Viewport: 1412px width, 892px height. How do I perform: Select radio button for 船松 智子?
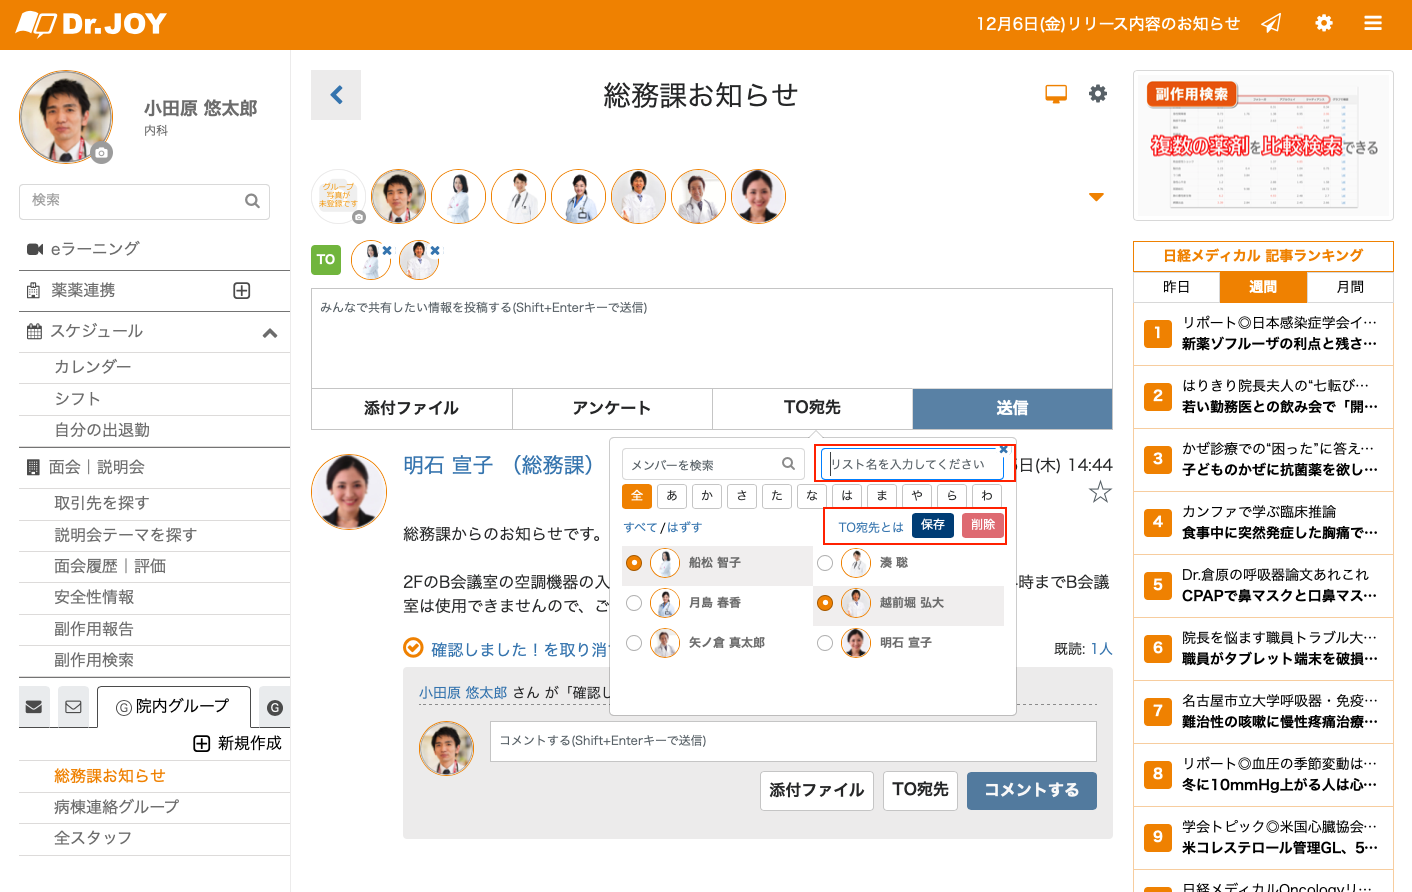[x=634, y=563]
